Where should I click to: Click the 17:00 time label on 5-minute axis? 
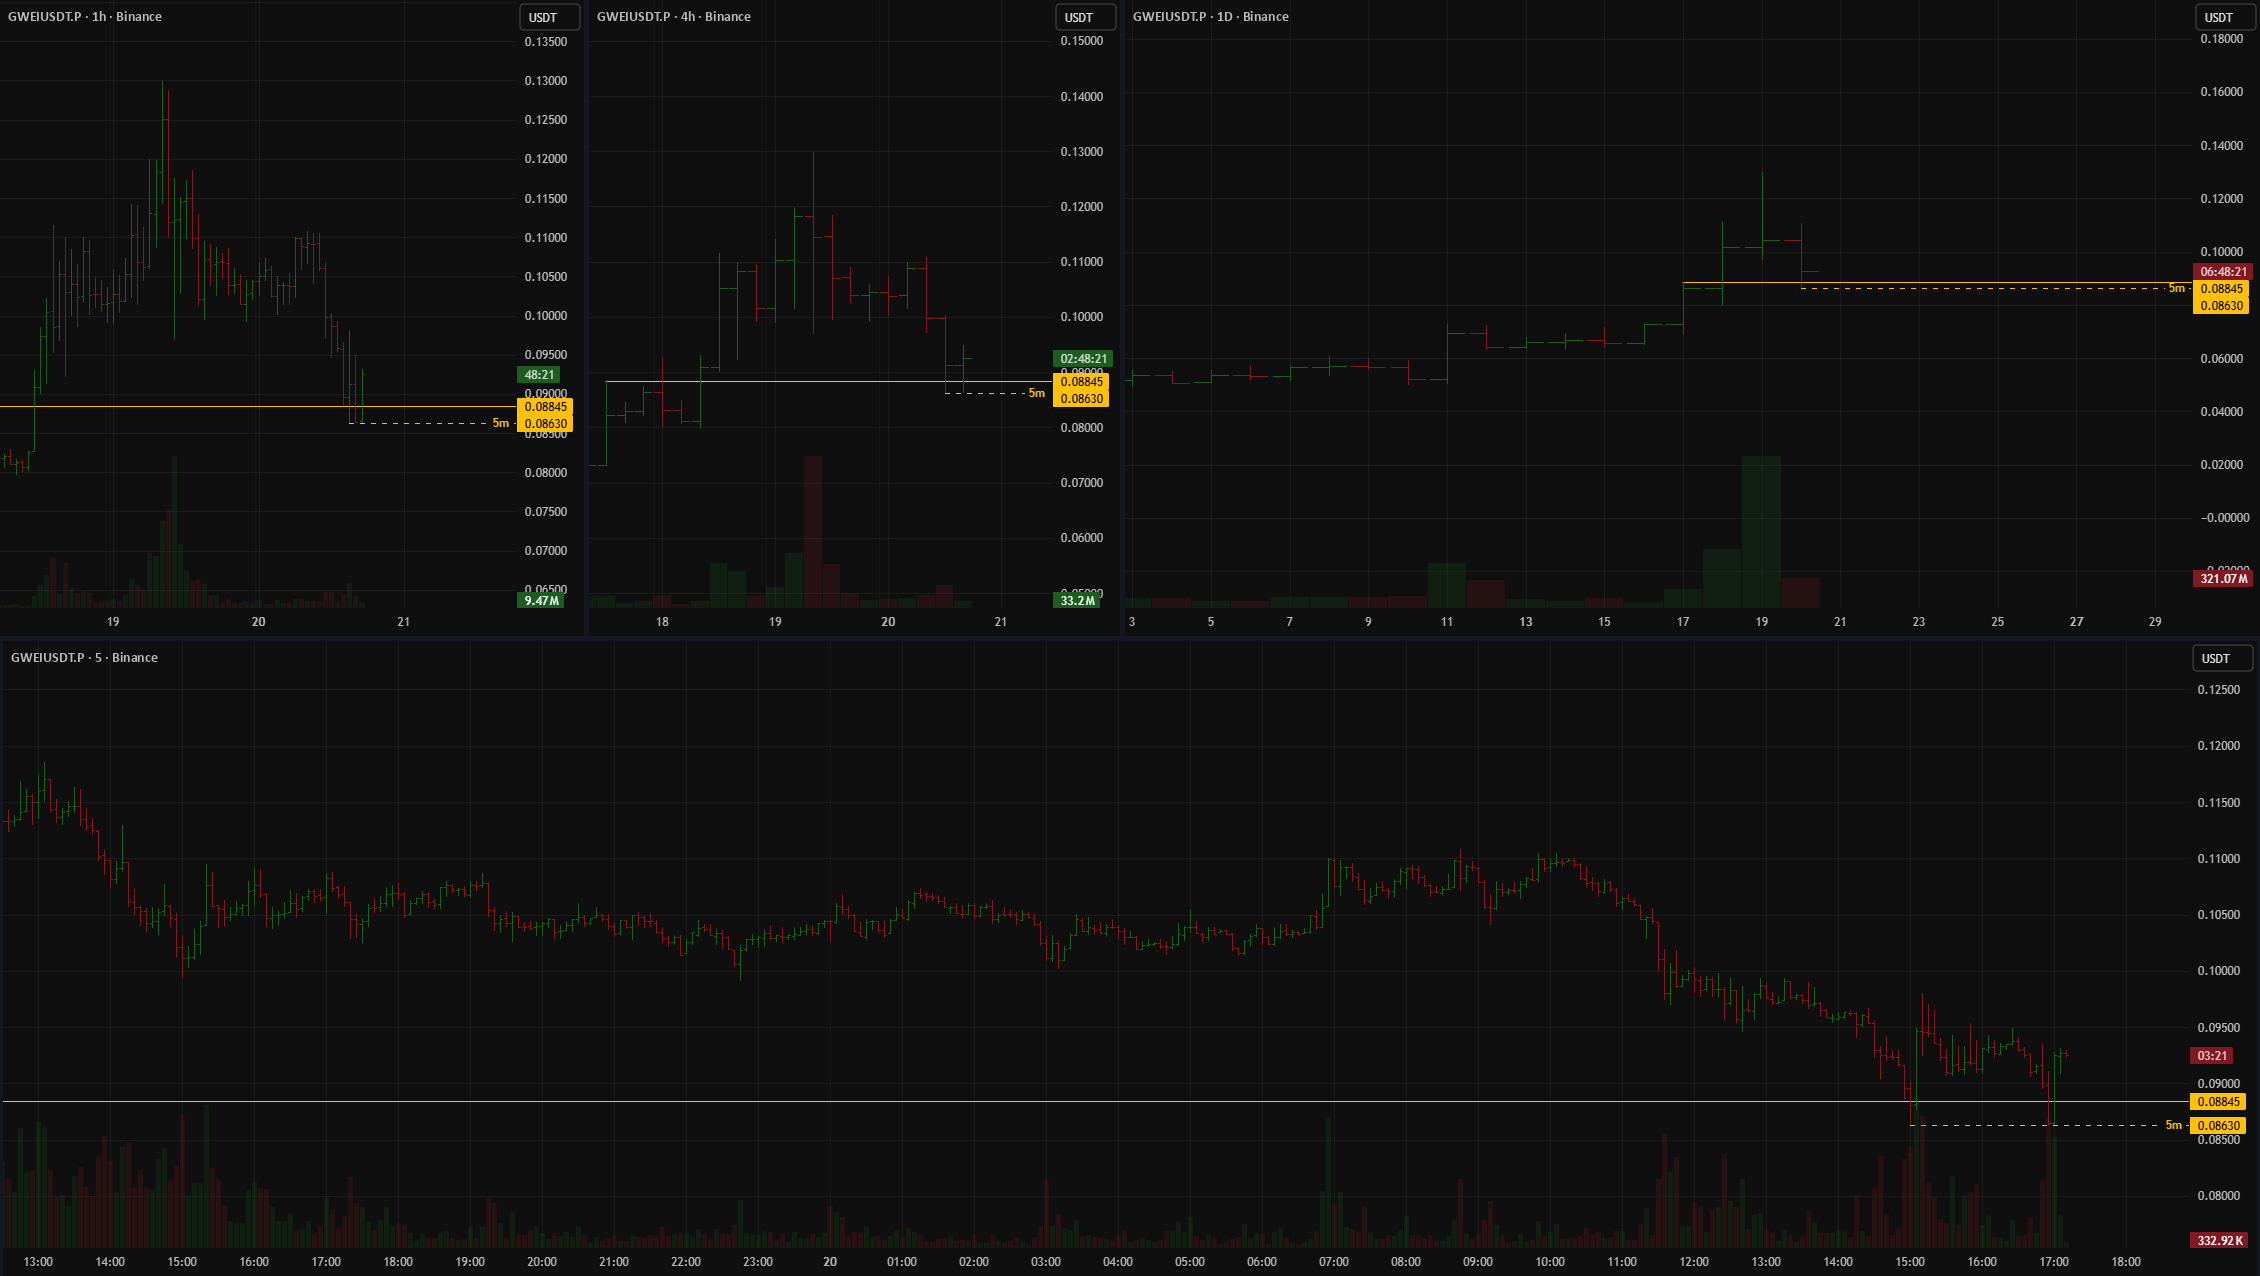[x=2053, y=1262]
